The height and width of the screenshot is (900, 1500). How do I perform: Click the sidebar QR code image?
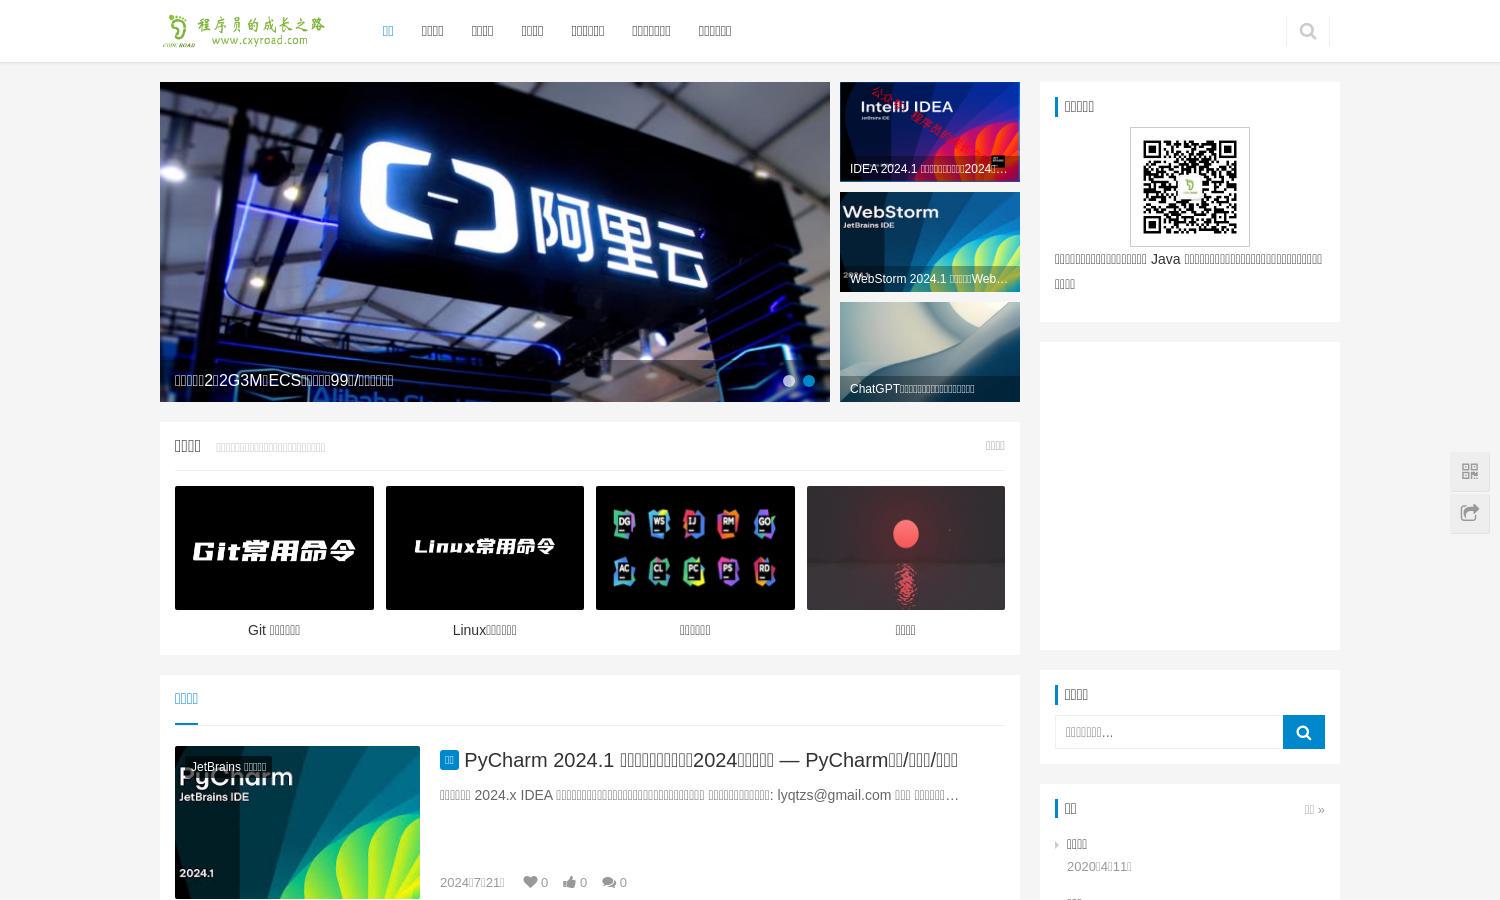[x=1190, y=187]
